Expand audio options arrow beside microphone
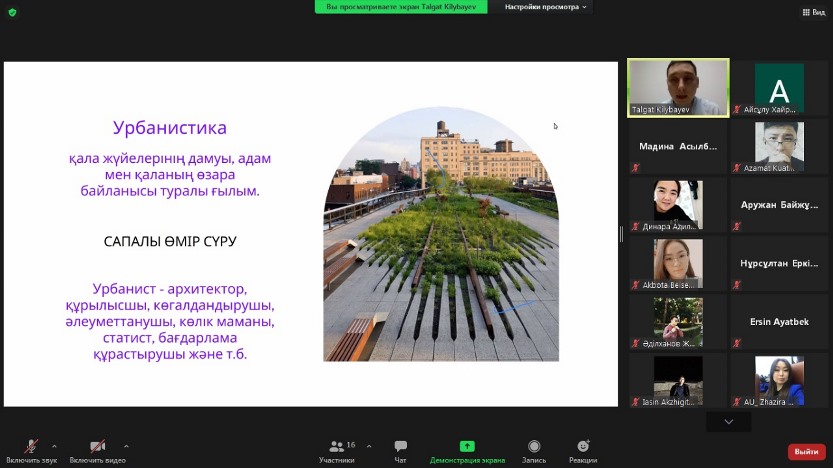 [x=54, y=446]
